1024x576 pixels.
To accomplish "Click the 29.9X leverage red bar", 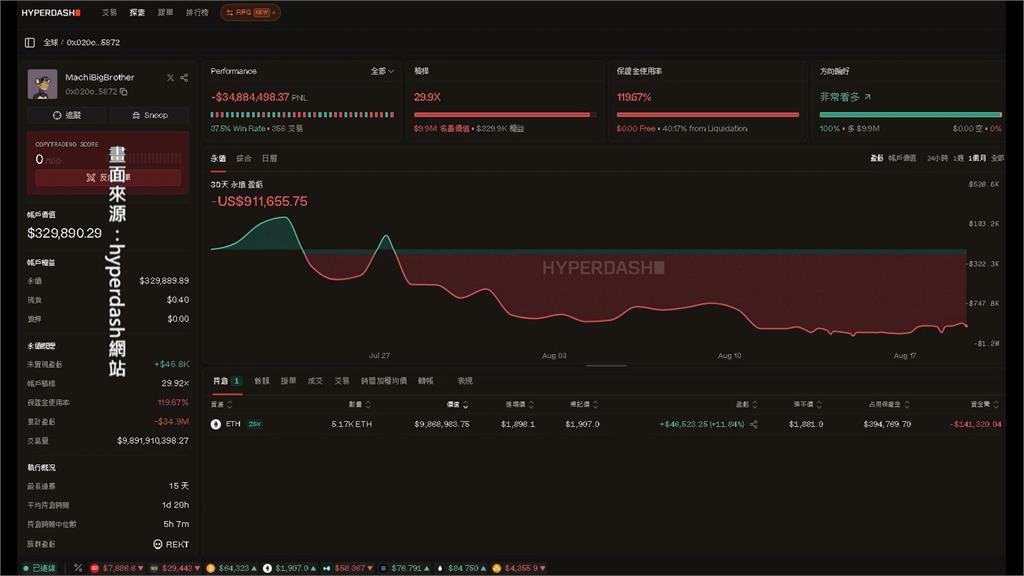I will coord(505,115).
